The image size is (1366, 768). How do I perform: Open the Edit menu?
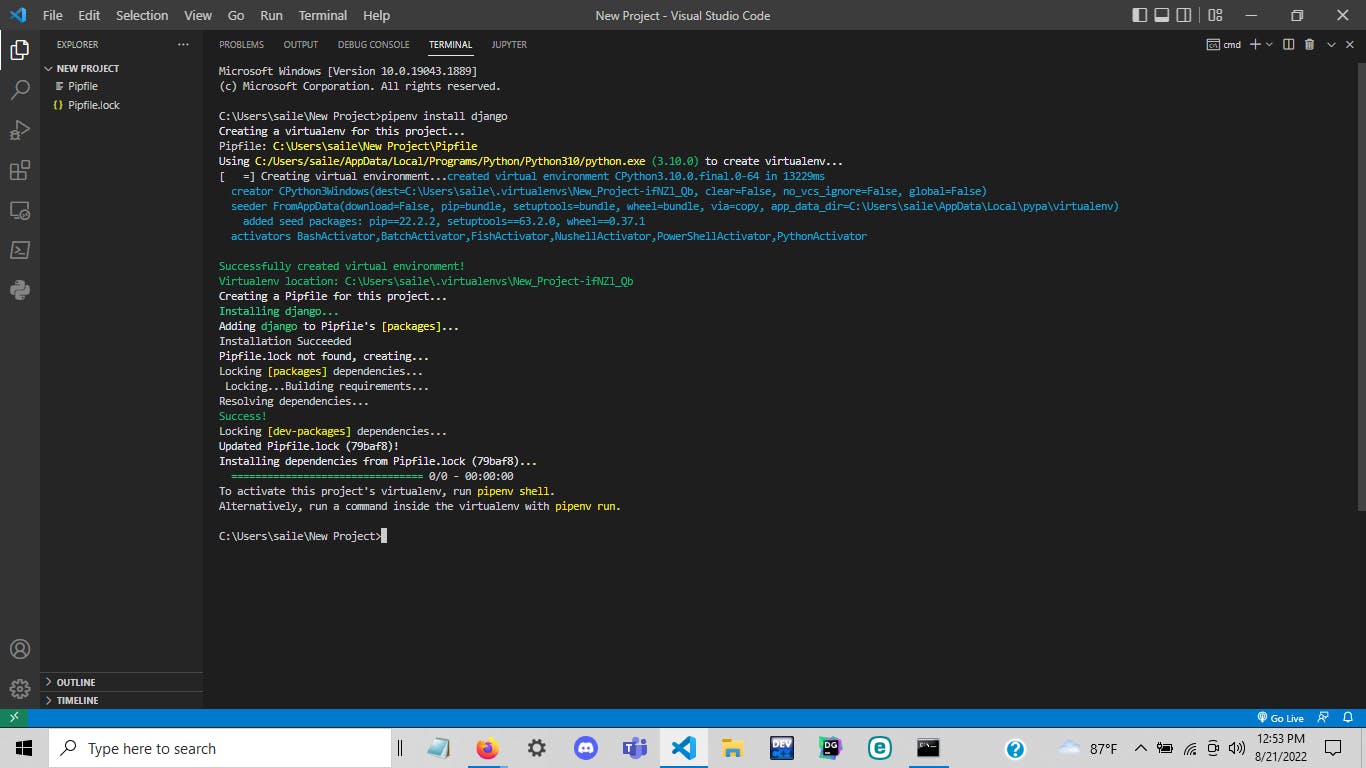[89, 15]
